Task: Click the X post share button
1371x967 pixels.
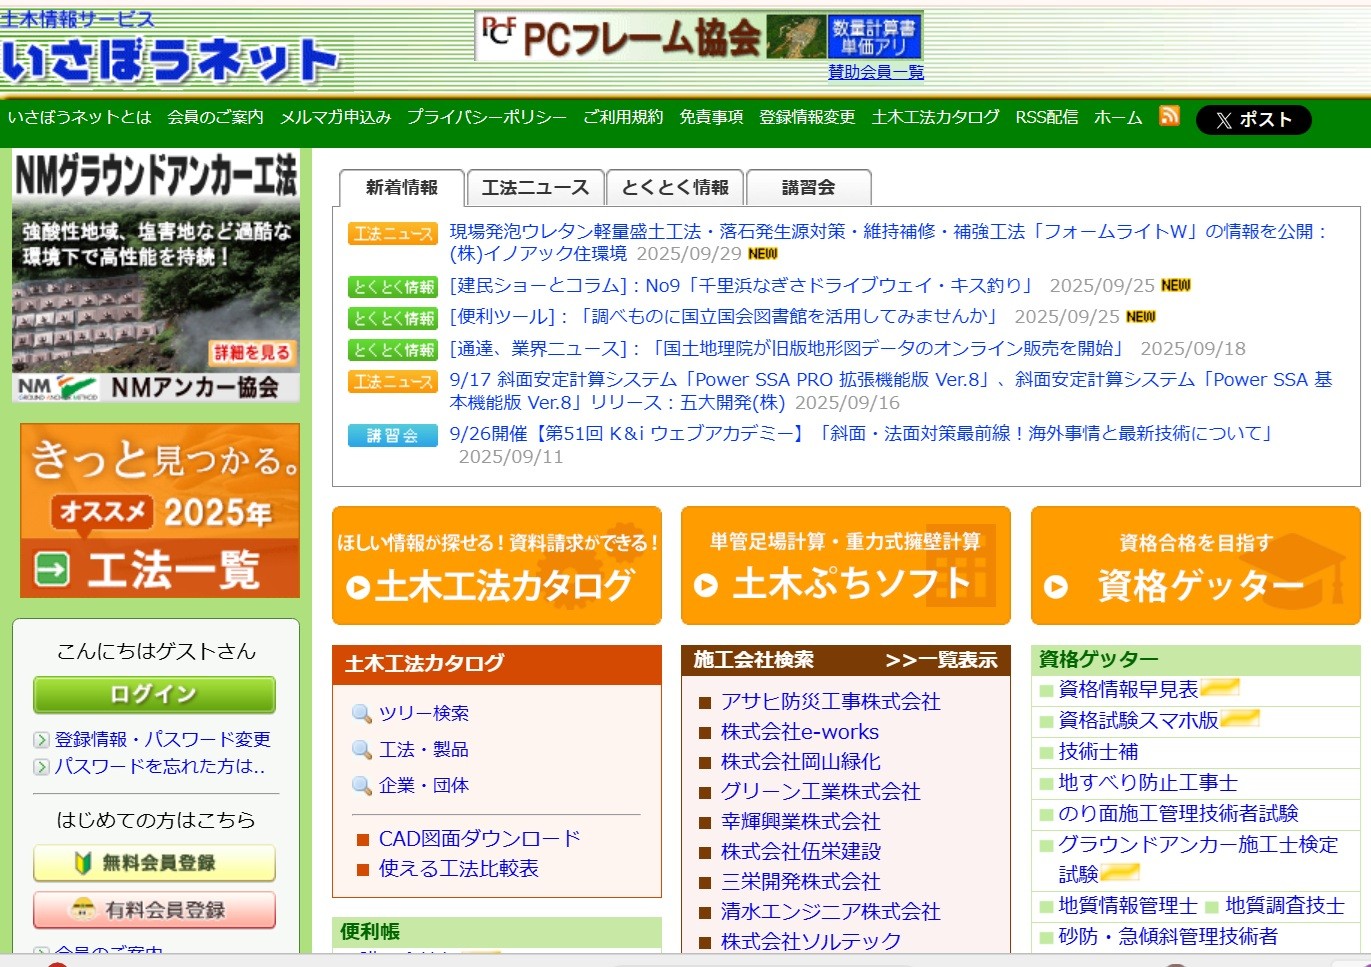Action: point(1253,120)
